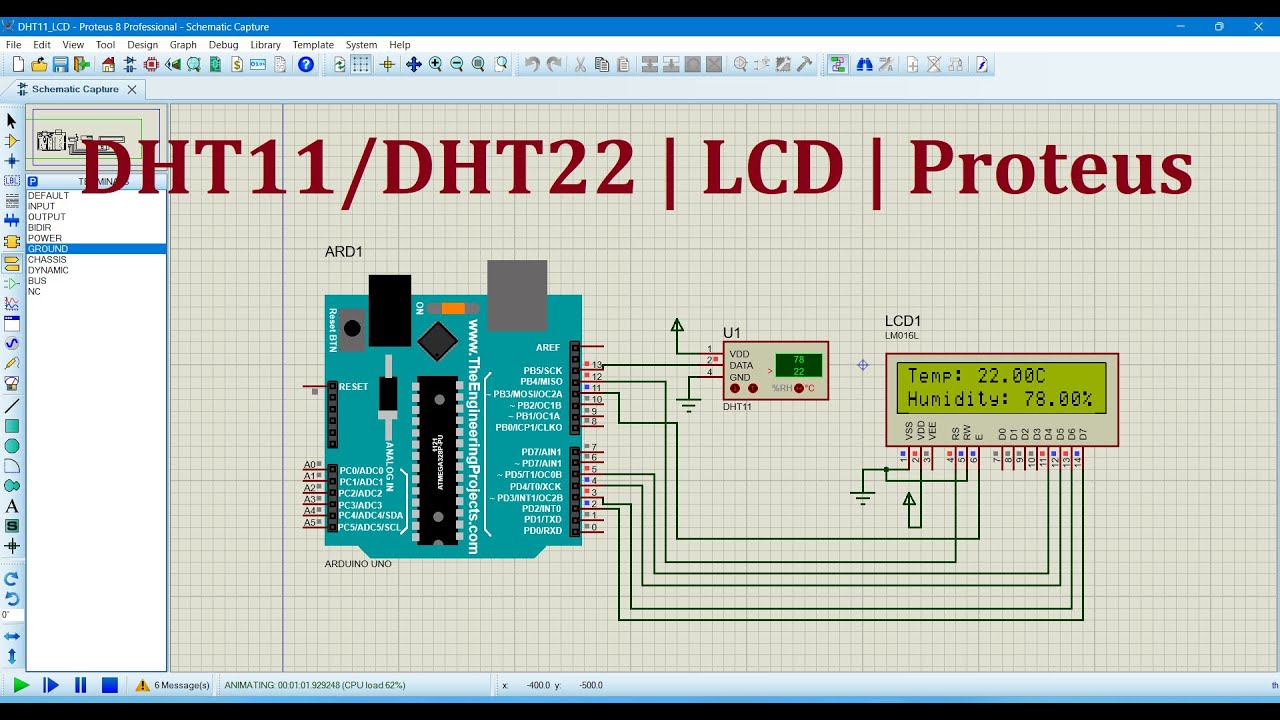Play the simulation
1280x720 pixels.
click(21, 685)
